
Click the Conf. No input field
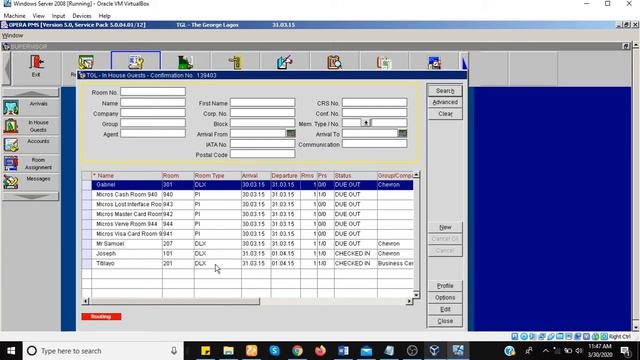coord(374,113)
